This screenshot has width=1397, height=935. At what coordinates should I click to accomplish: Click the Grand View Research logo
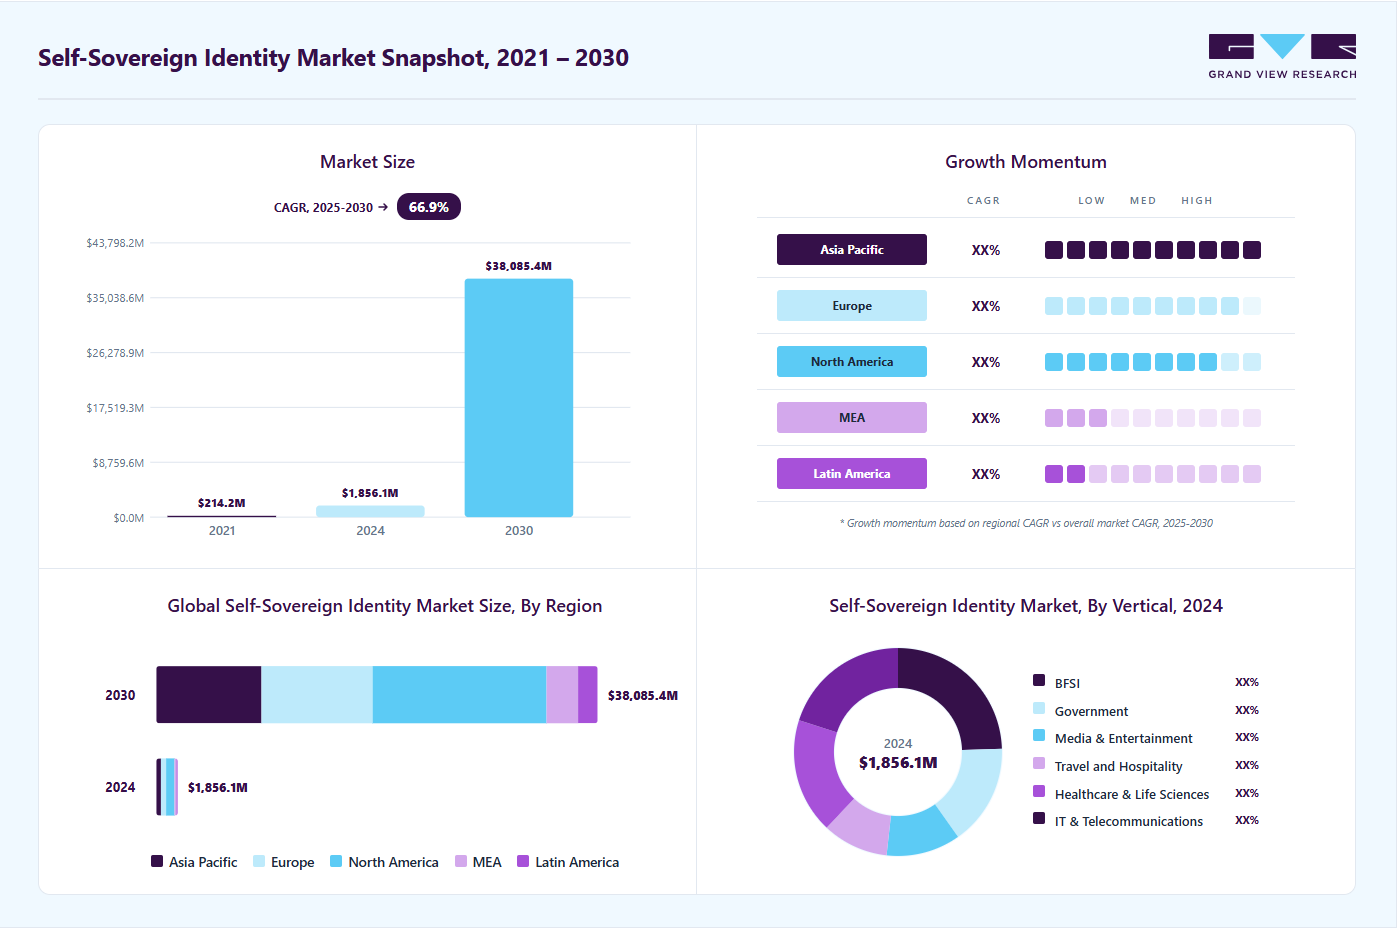(1282, 57)
